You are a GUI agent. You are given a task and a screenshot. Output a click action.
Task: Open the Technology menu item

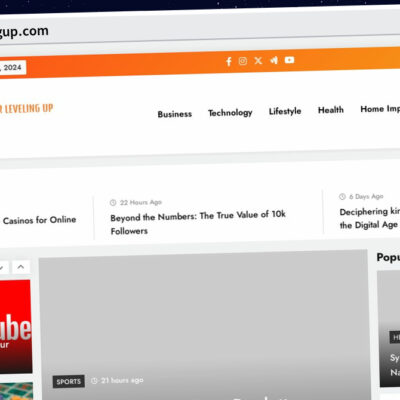point(230,113)
